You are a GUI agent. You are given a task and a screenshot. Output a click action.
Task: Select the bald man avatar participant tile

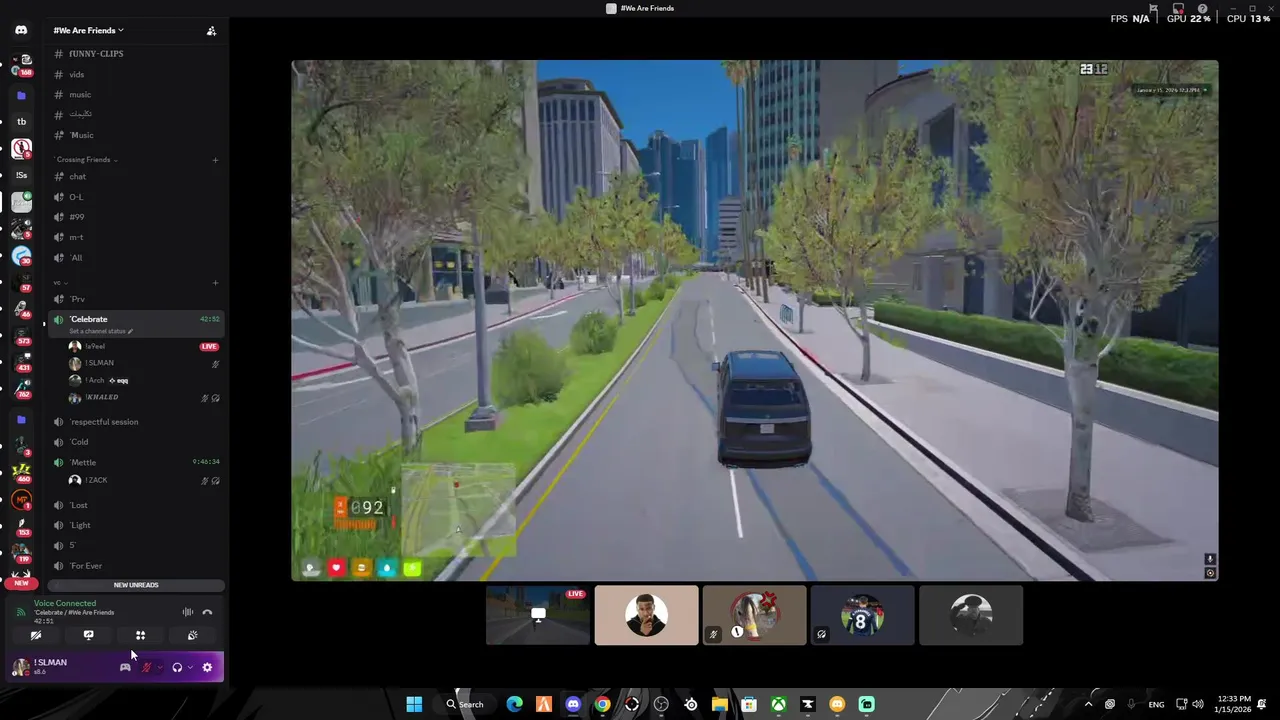pos(646,615)
